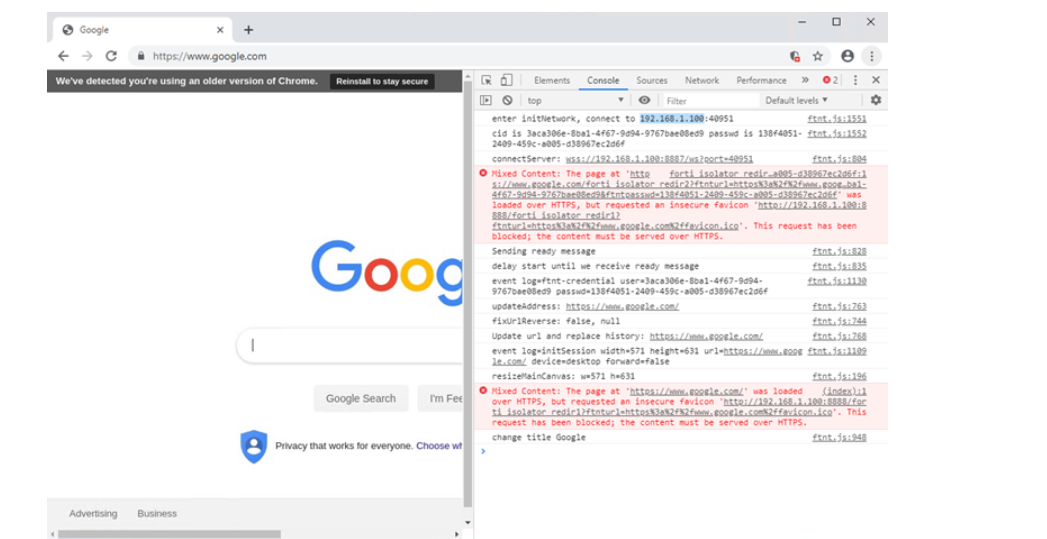Create a live expression with the eye icon
The height and width of the screenshot is (539, 1047).
point(644,100)
